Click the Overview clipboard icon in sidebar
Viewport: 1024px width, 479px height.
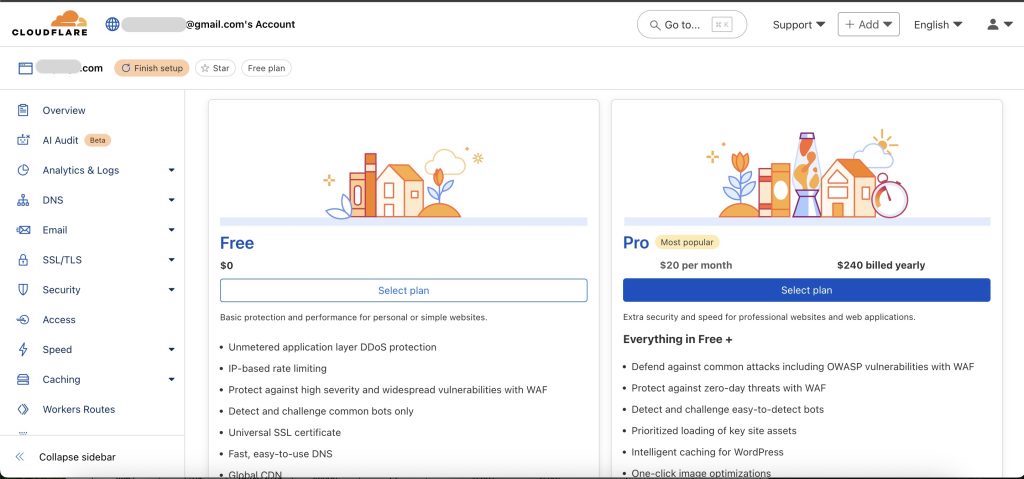pos(23,110)
